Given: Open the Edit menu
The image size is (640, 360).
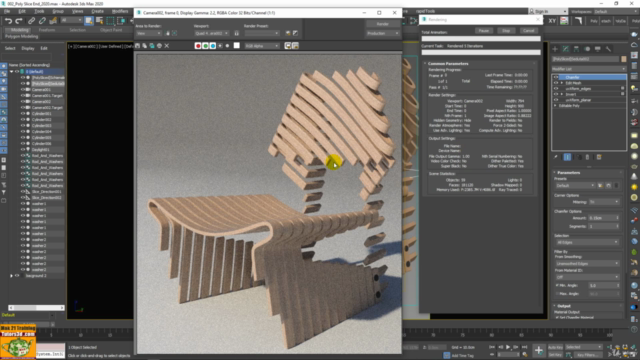Looking at the screenshot, I should click(x=22, y=11).
